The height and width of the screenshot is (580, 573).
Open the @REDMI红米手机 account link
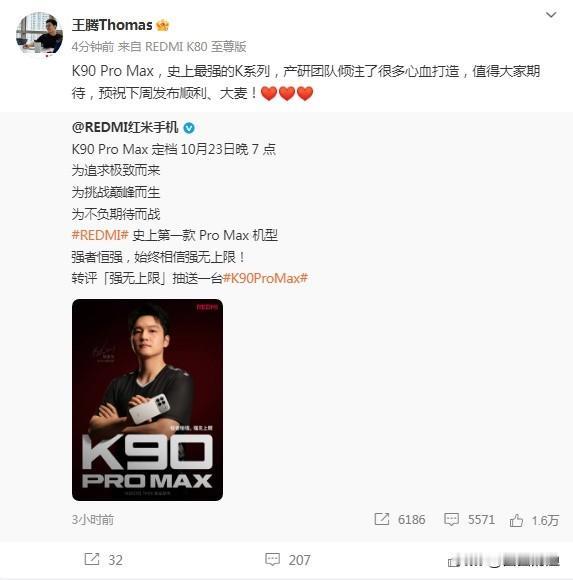click(x=125, y=127)
